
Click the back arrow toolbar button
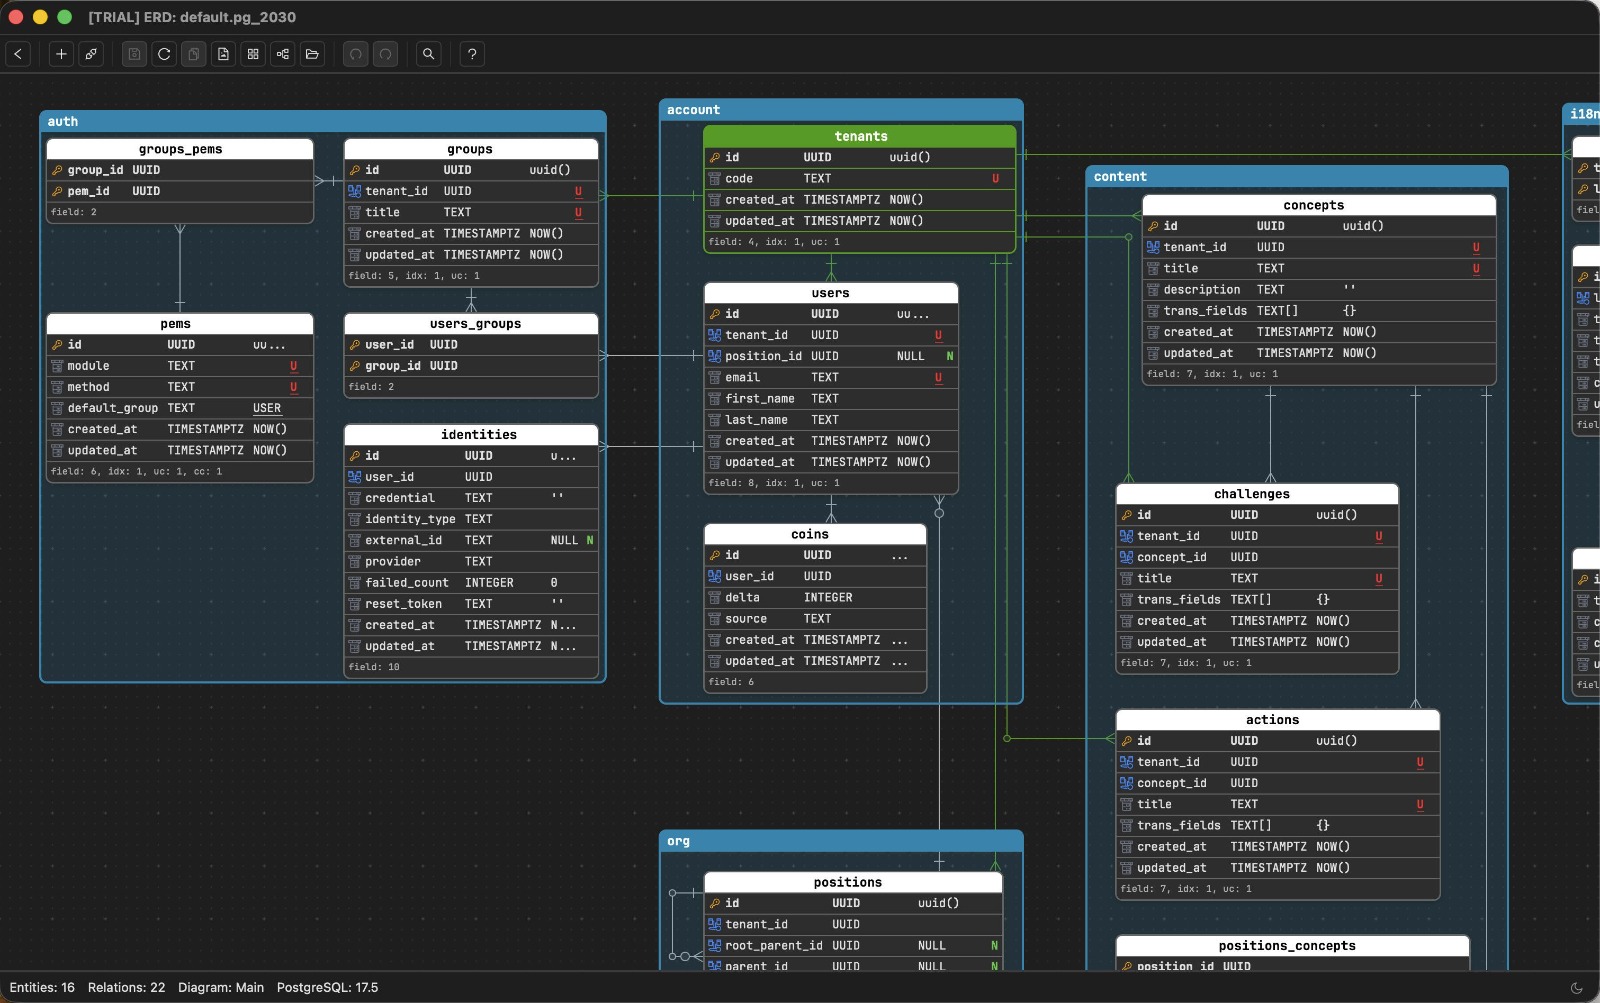click(18, 54)
